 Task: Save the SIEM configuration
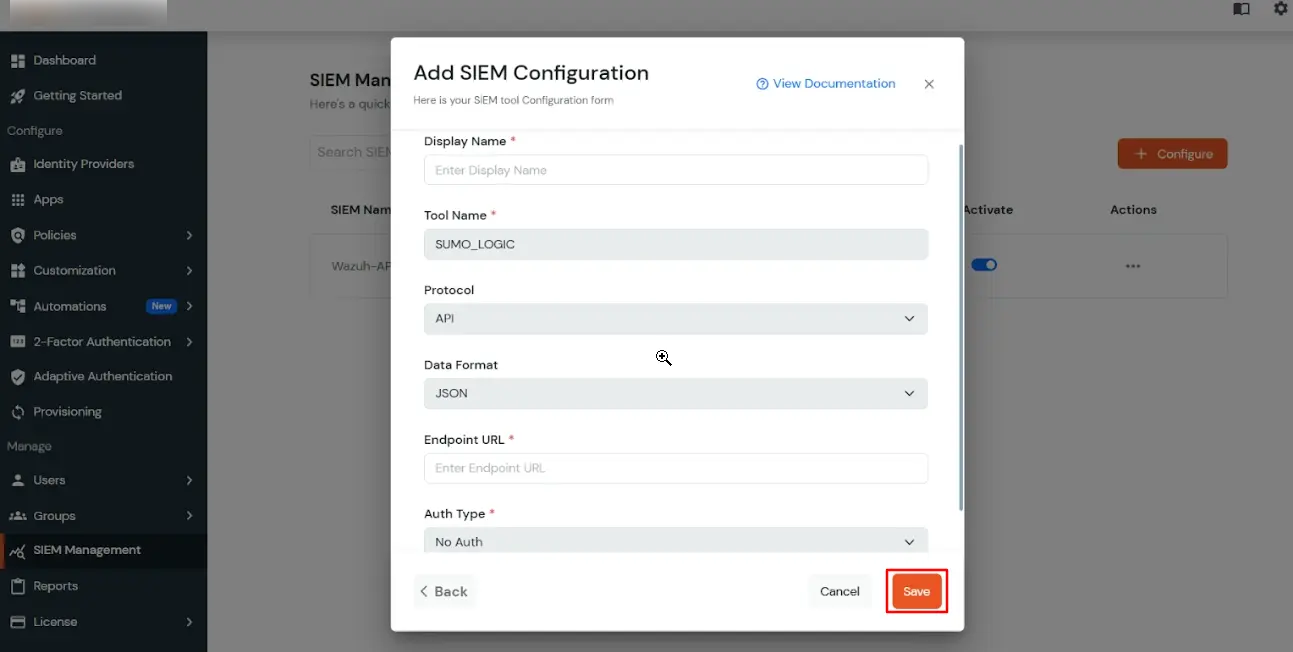click(x=916, y=591)
